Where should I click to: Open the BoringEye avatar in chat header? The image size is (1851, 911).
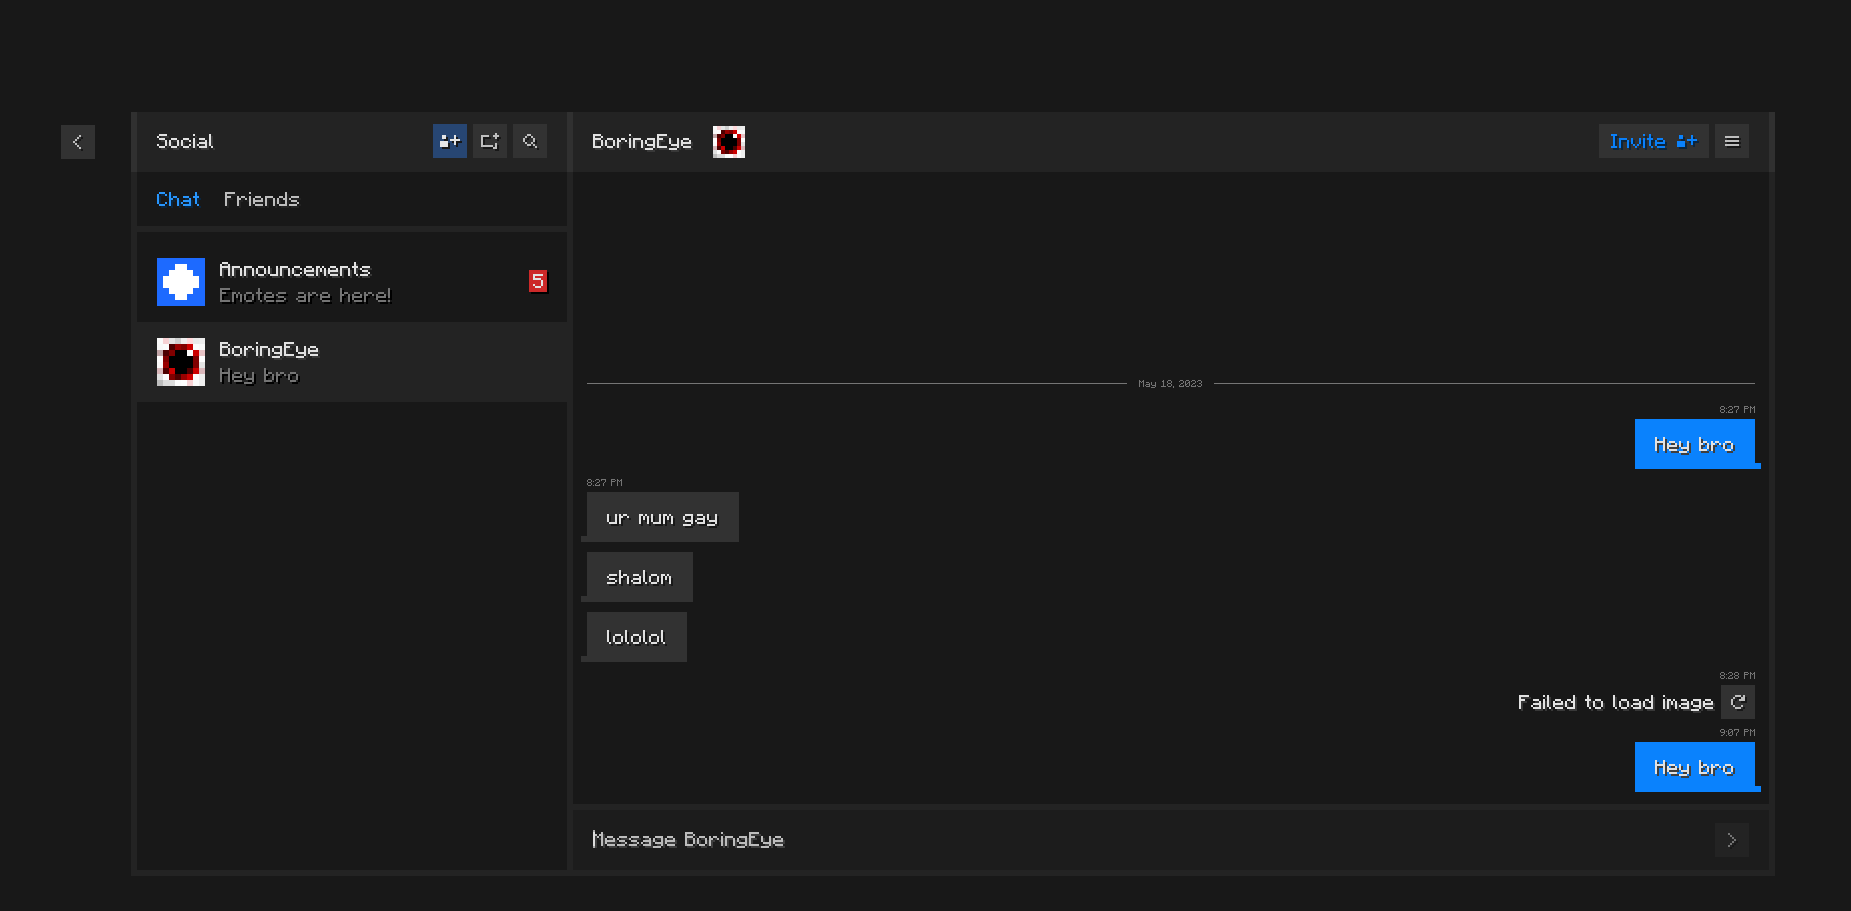[729, 142]
